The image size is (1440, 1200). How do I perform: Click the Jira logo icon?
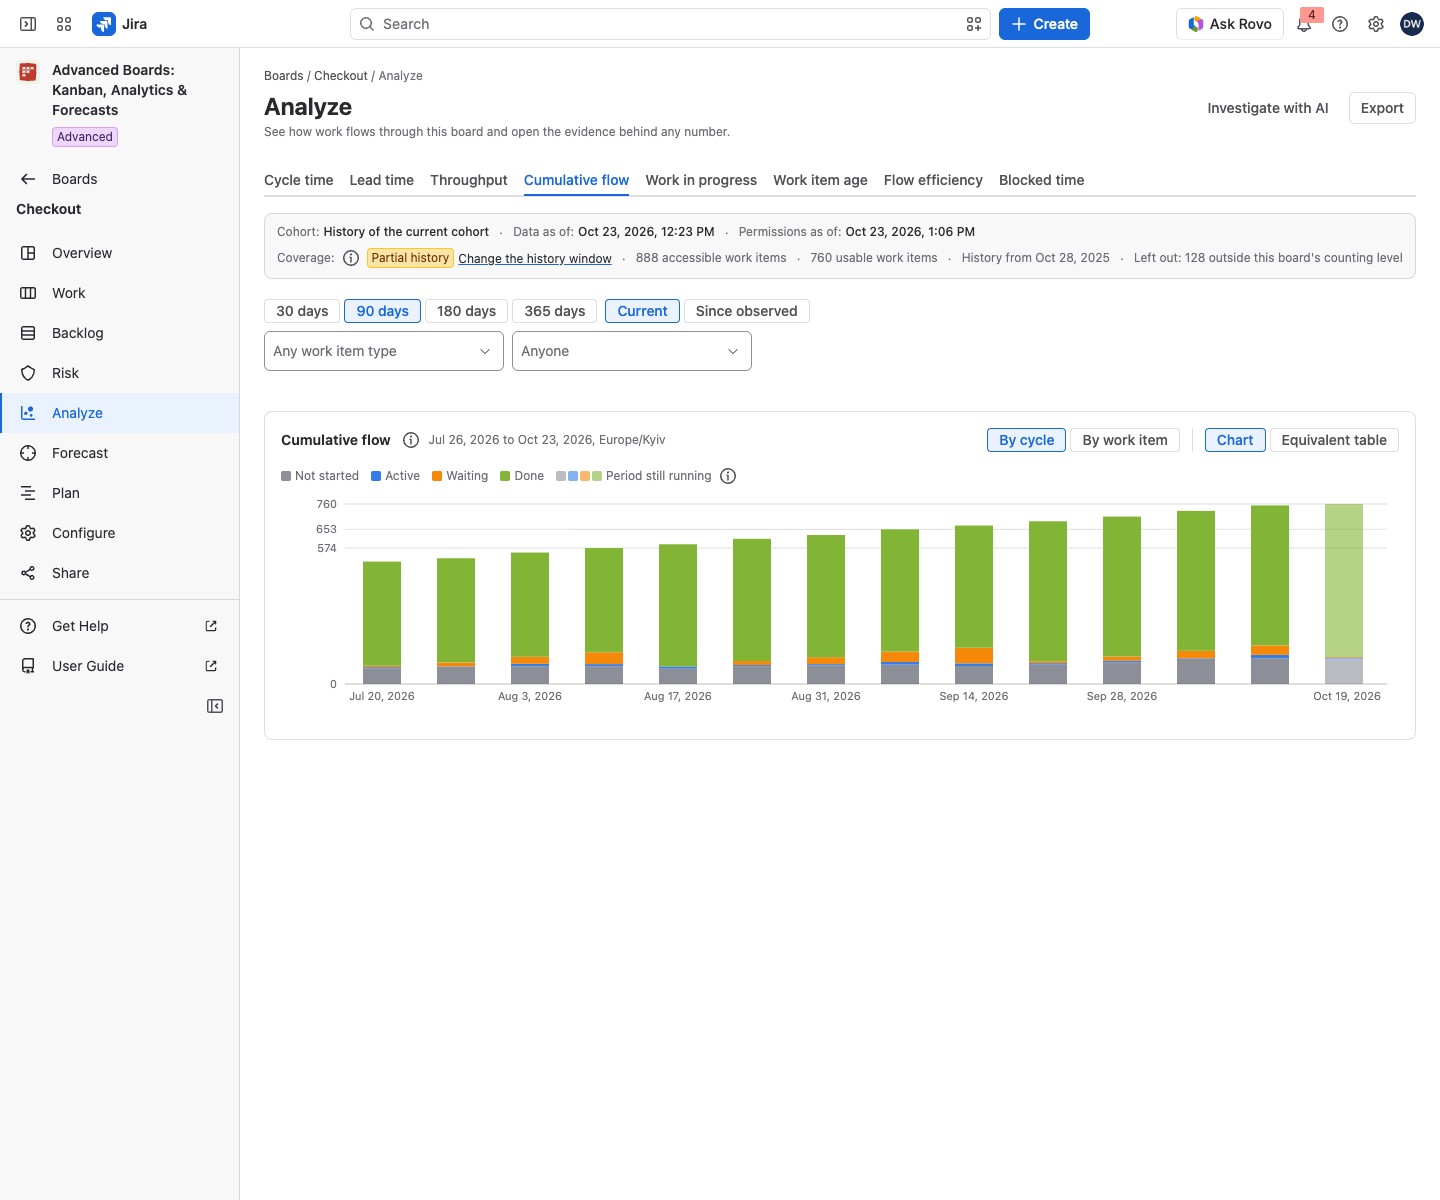104,24
